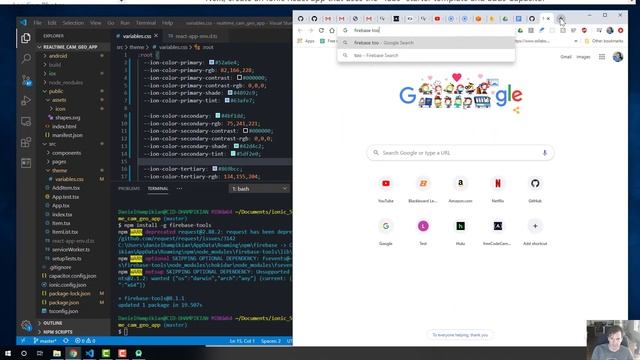Open Extensions view in VS Code activity bar
The image size is (640, 360).
(26, 142)
